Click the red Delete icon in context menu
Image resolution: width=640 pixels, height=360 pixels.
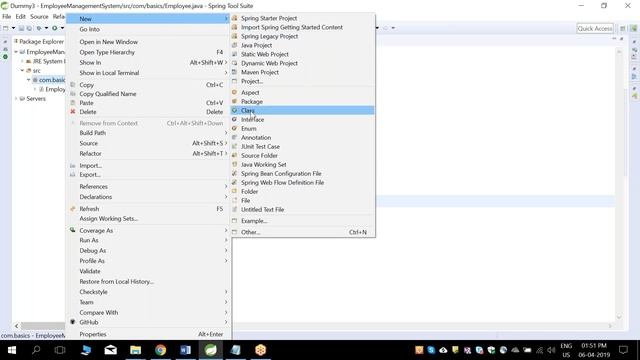coord(73,111)
